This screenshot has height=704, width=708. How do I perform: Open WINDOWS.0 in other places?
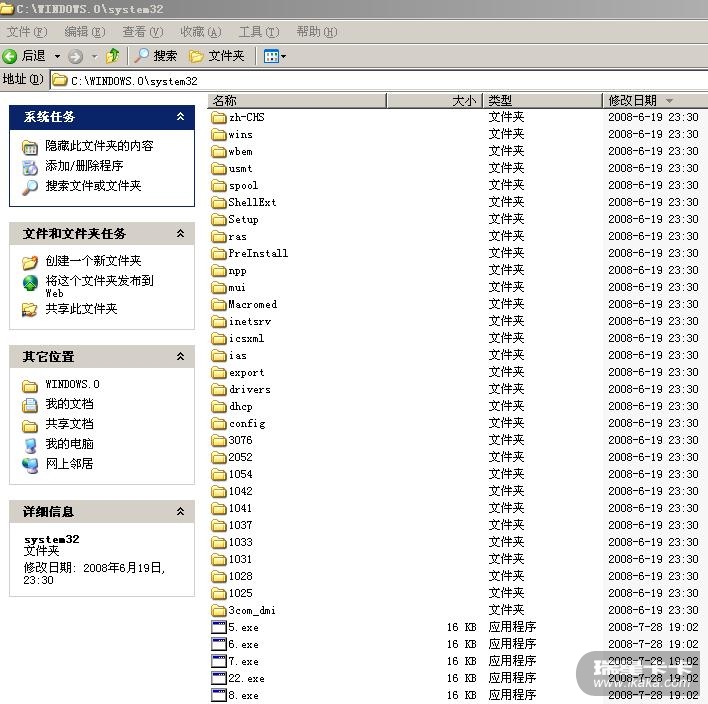tap(72, 384)
